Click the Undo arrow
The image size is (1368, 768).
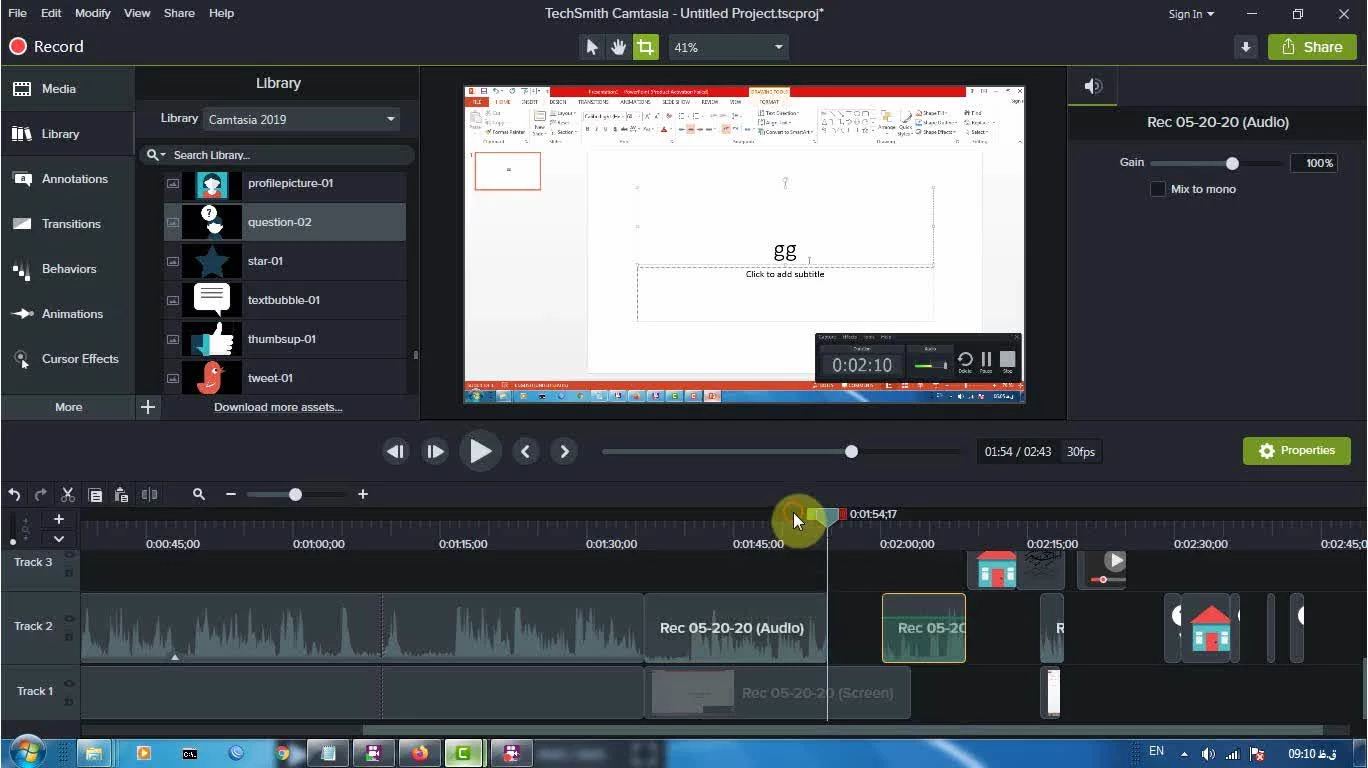[14, 494]
